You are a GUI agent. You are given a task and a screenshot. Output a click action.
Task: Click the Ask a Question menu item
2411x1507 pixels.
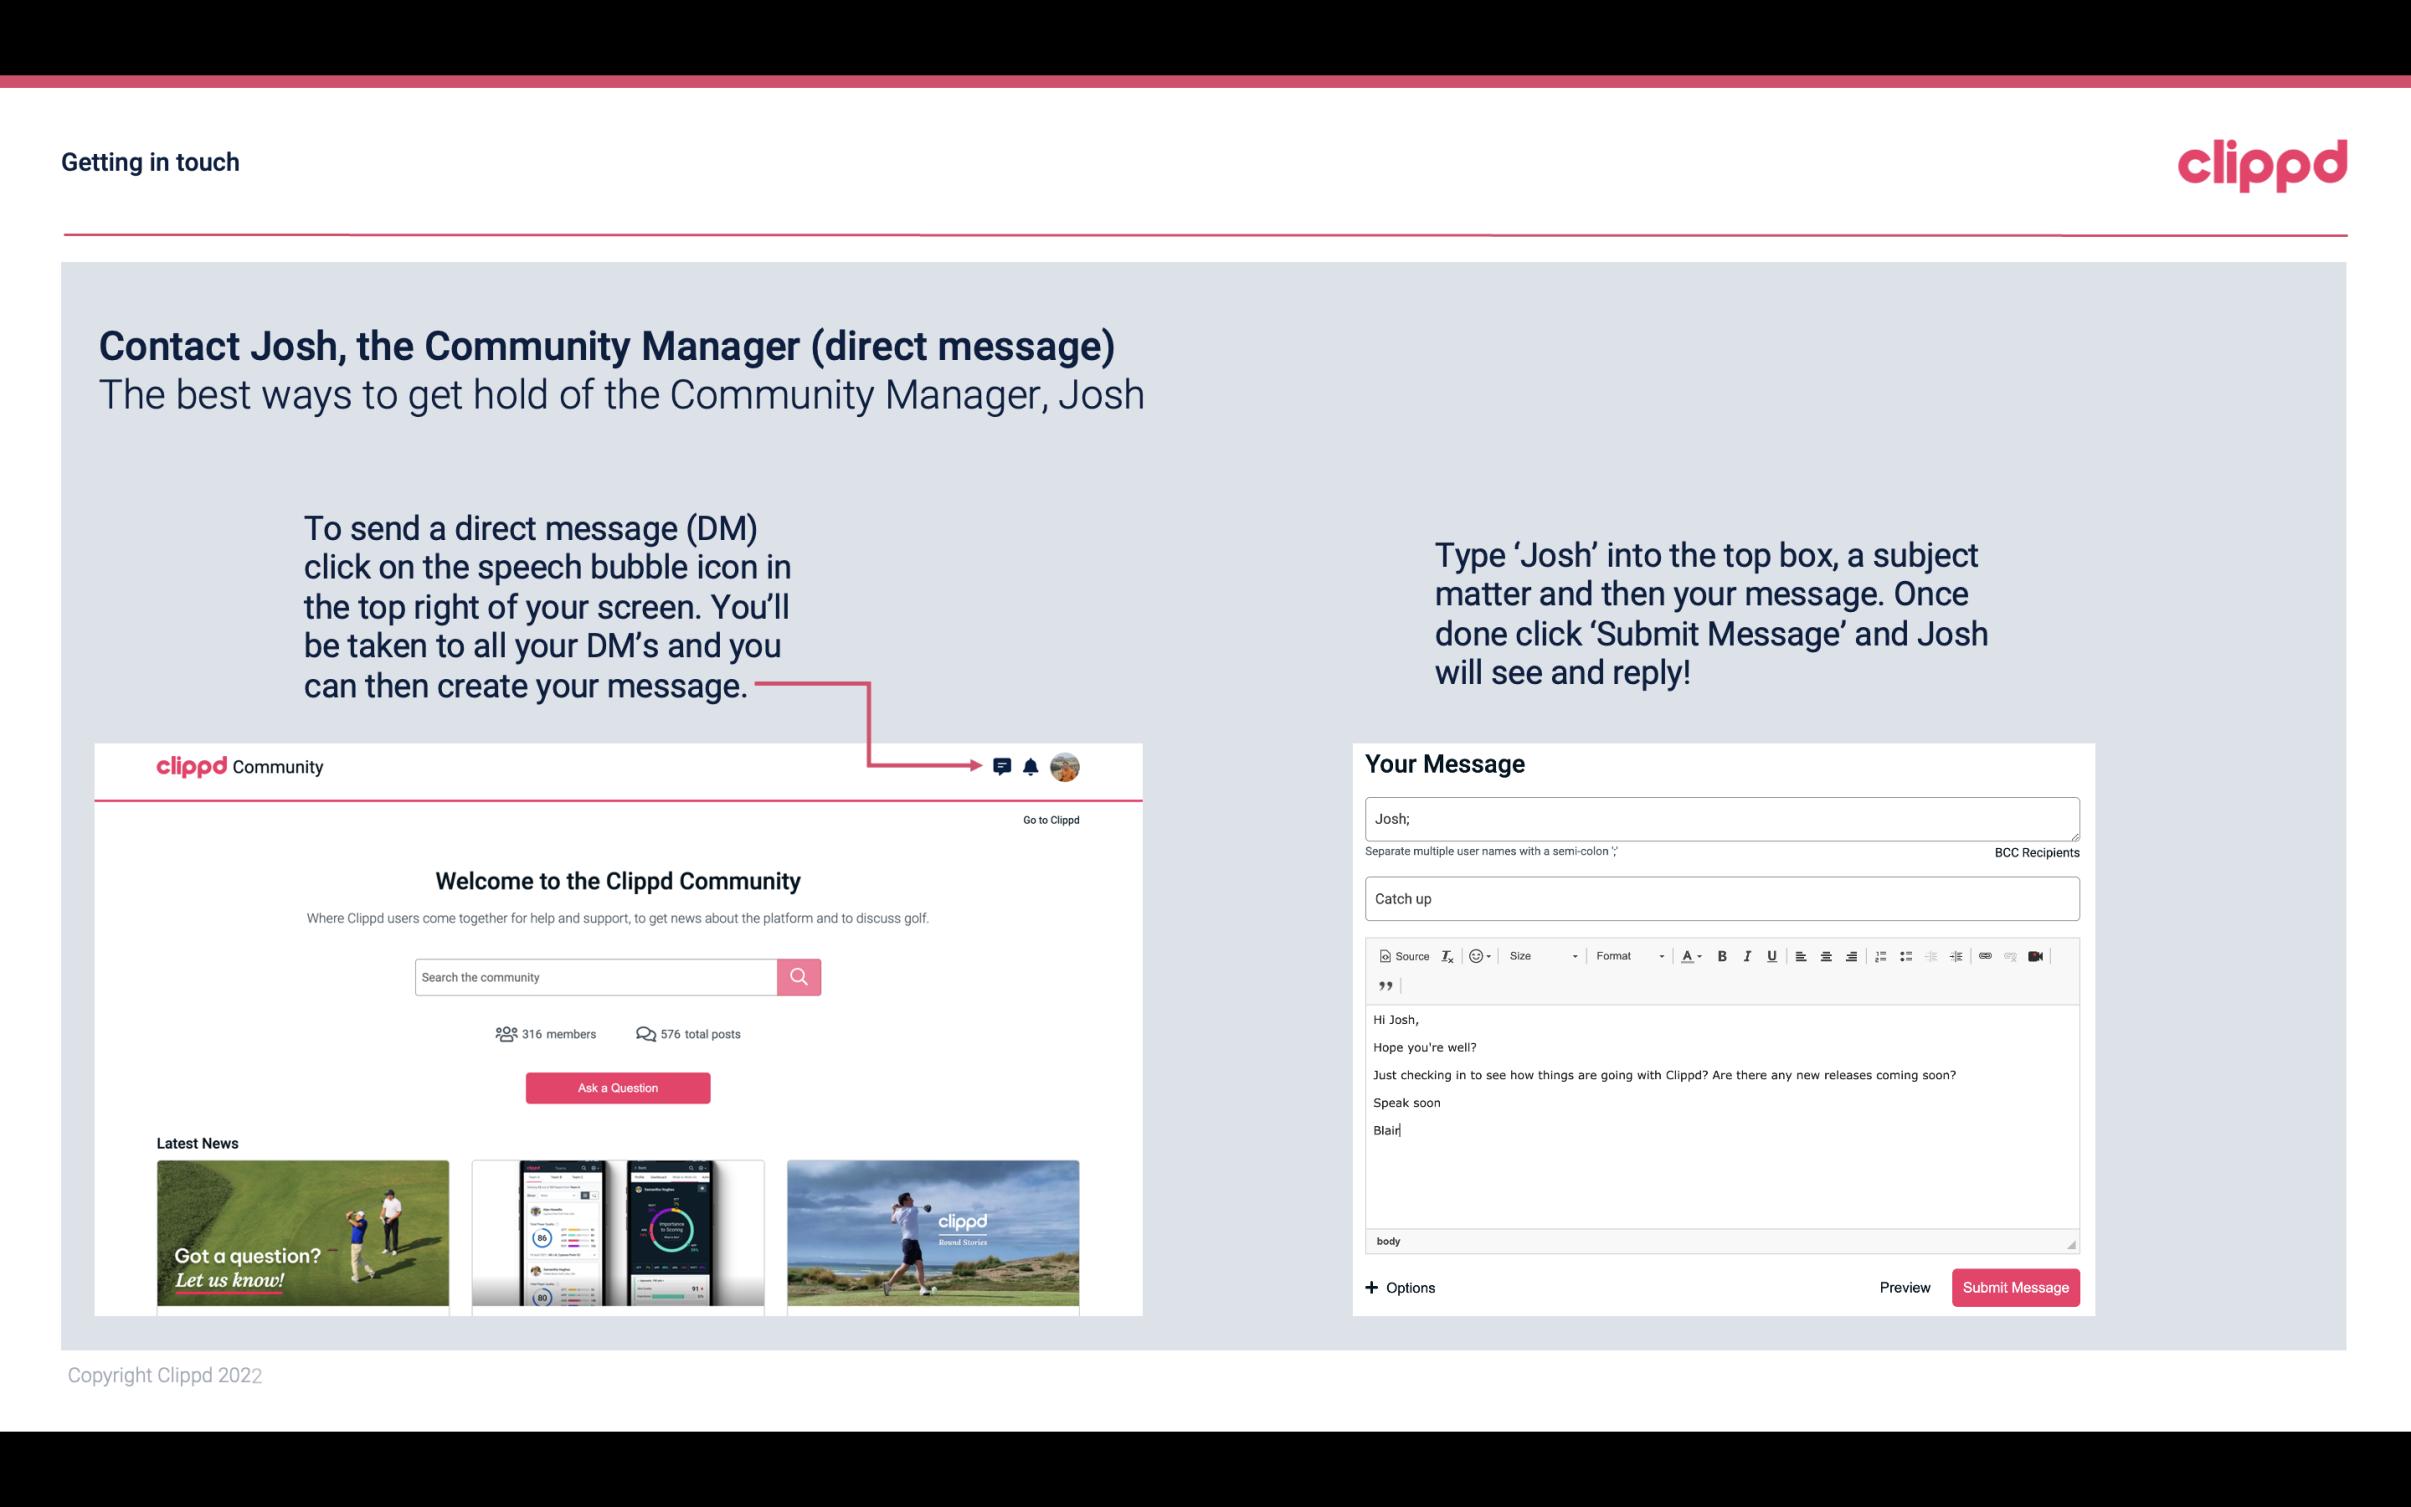point(620,1087)
